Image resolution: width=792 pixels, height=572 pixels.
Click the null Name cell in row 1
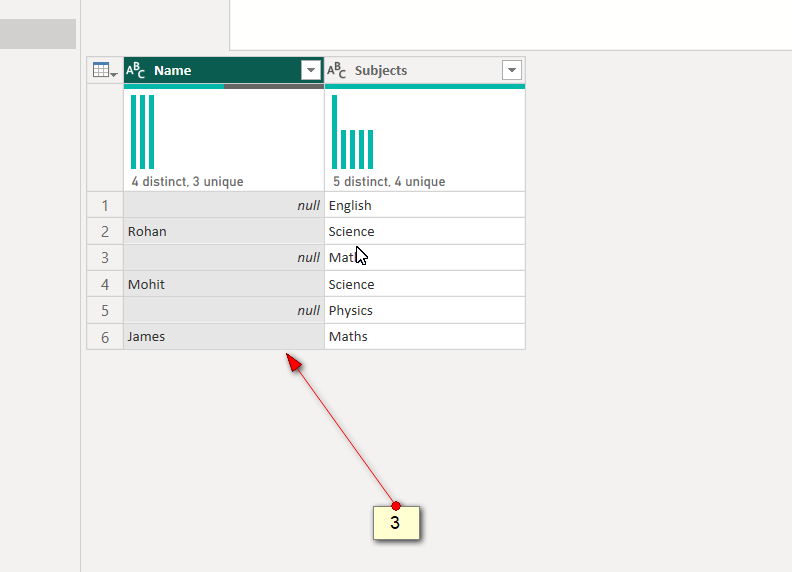(x=224, y=205)
